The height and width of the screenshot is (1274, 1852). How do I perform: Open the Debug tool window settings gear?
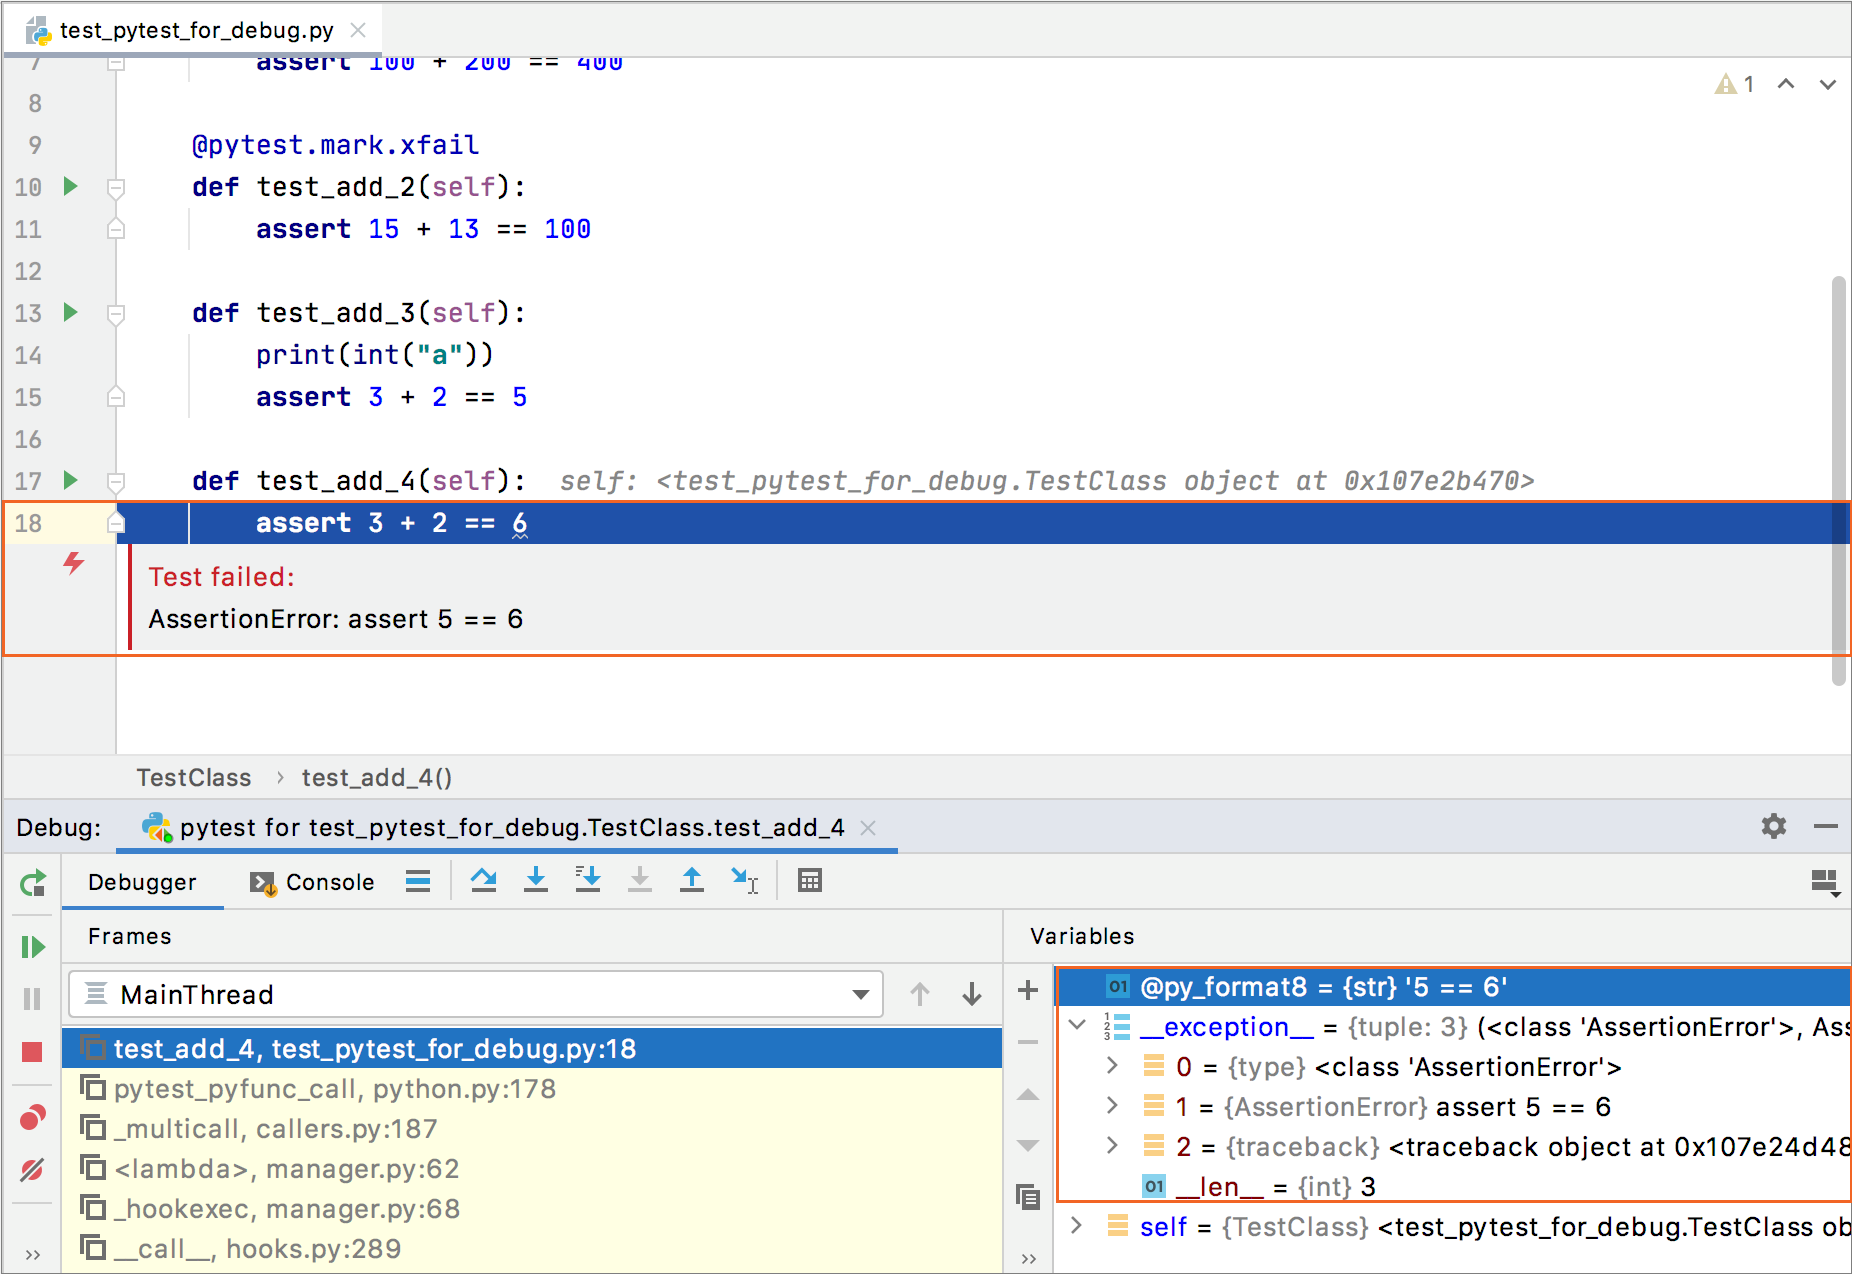pyautogui.click(x=1773, y=827)
